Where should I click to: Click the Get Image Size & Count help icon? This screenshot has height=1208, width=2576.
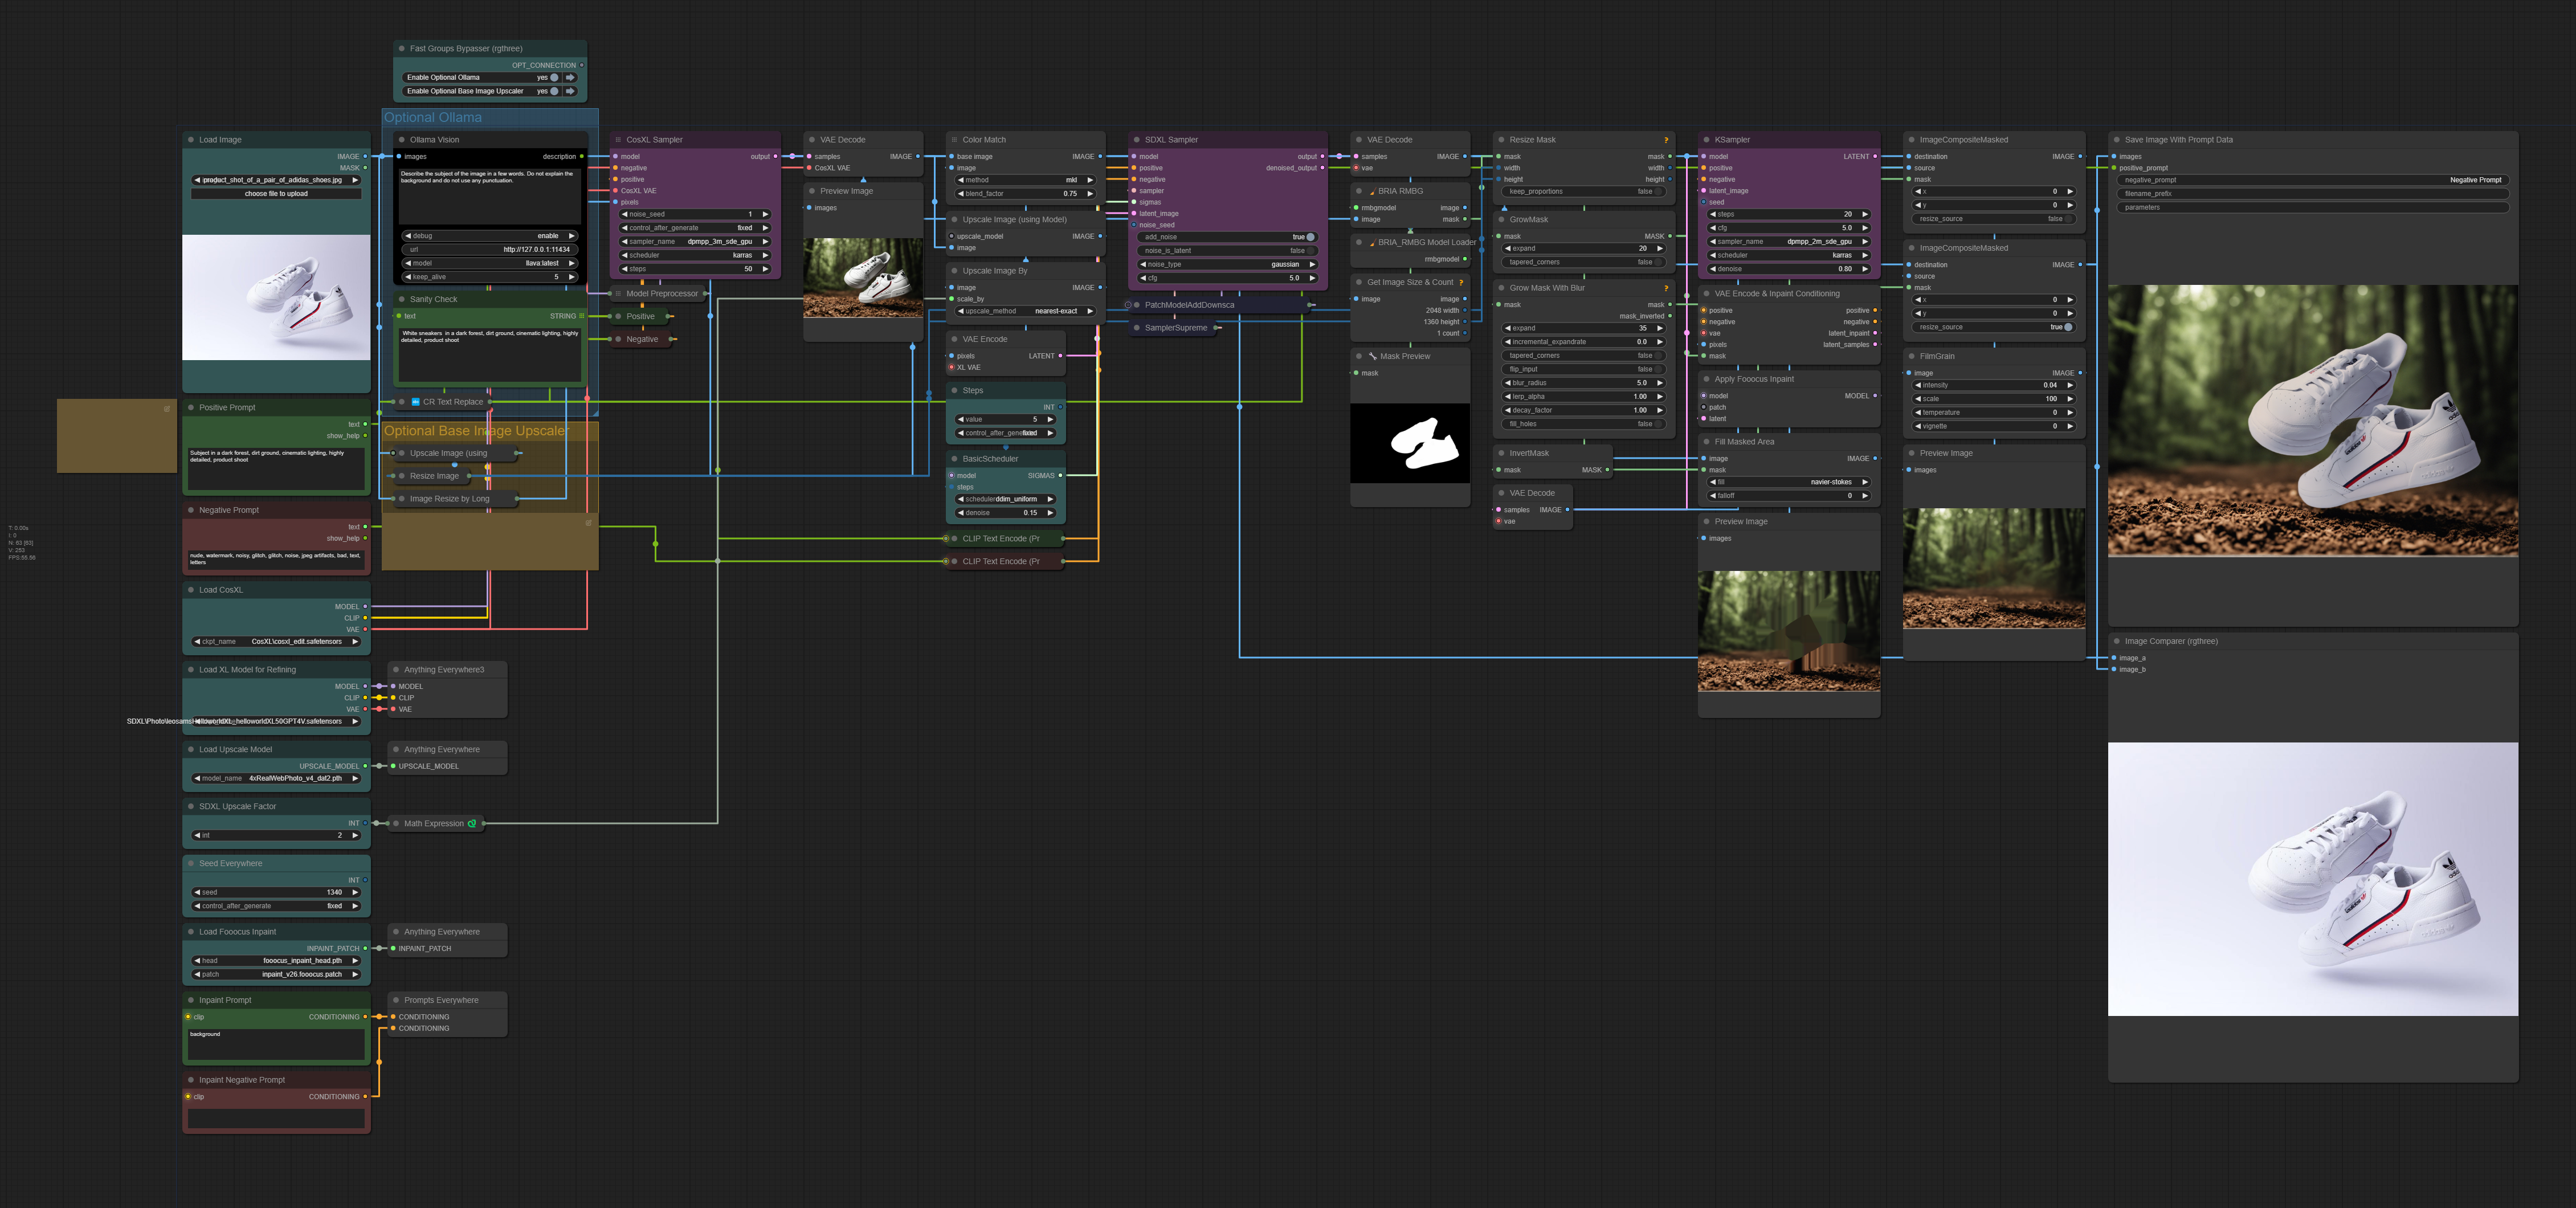point(1461,282)
